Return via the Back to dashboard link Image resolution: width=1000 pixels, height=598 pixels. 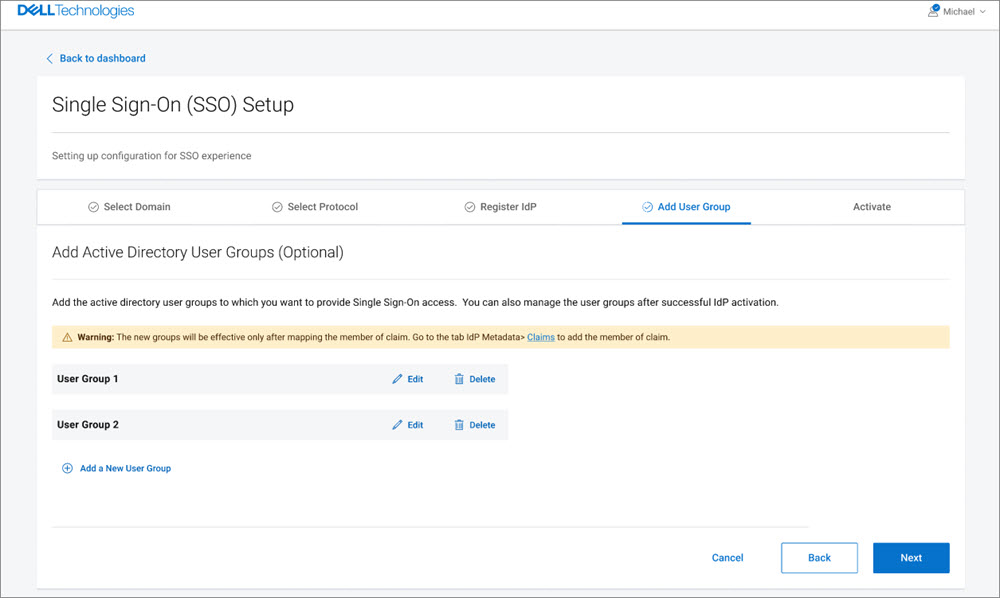tap(101, 58)
